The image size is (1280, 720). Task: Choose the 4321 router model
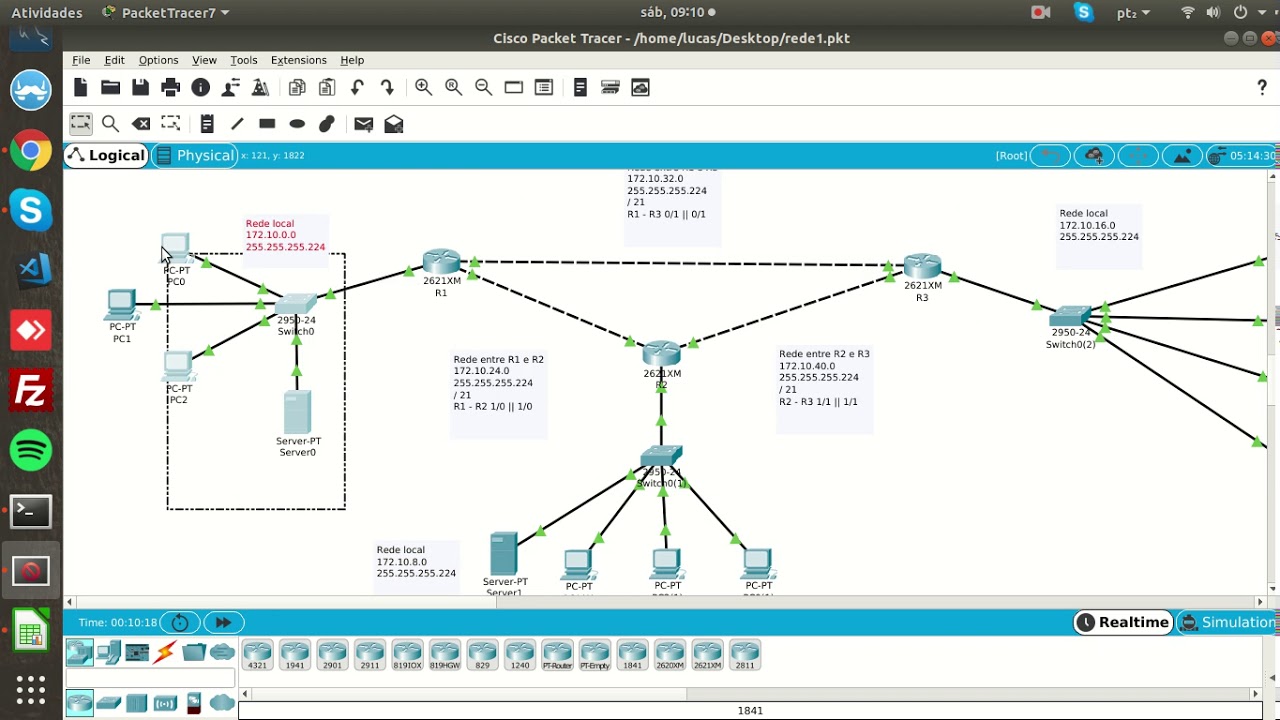coord(258,655)
